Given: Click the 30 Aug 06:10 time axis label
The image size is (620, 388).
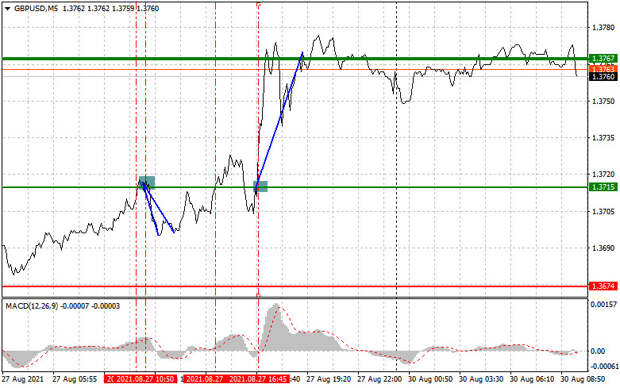Looking at the screenshot, I should (532, 379).
